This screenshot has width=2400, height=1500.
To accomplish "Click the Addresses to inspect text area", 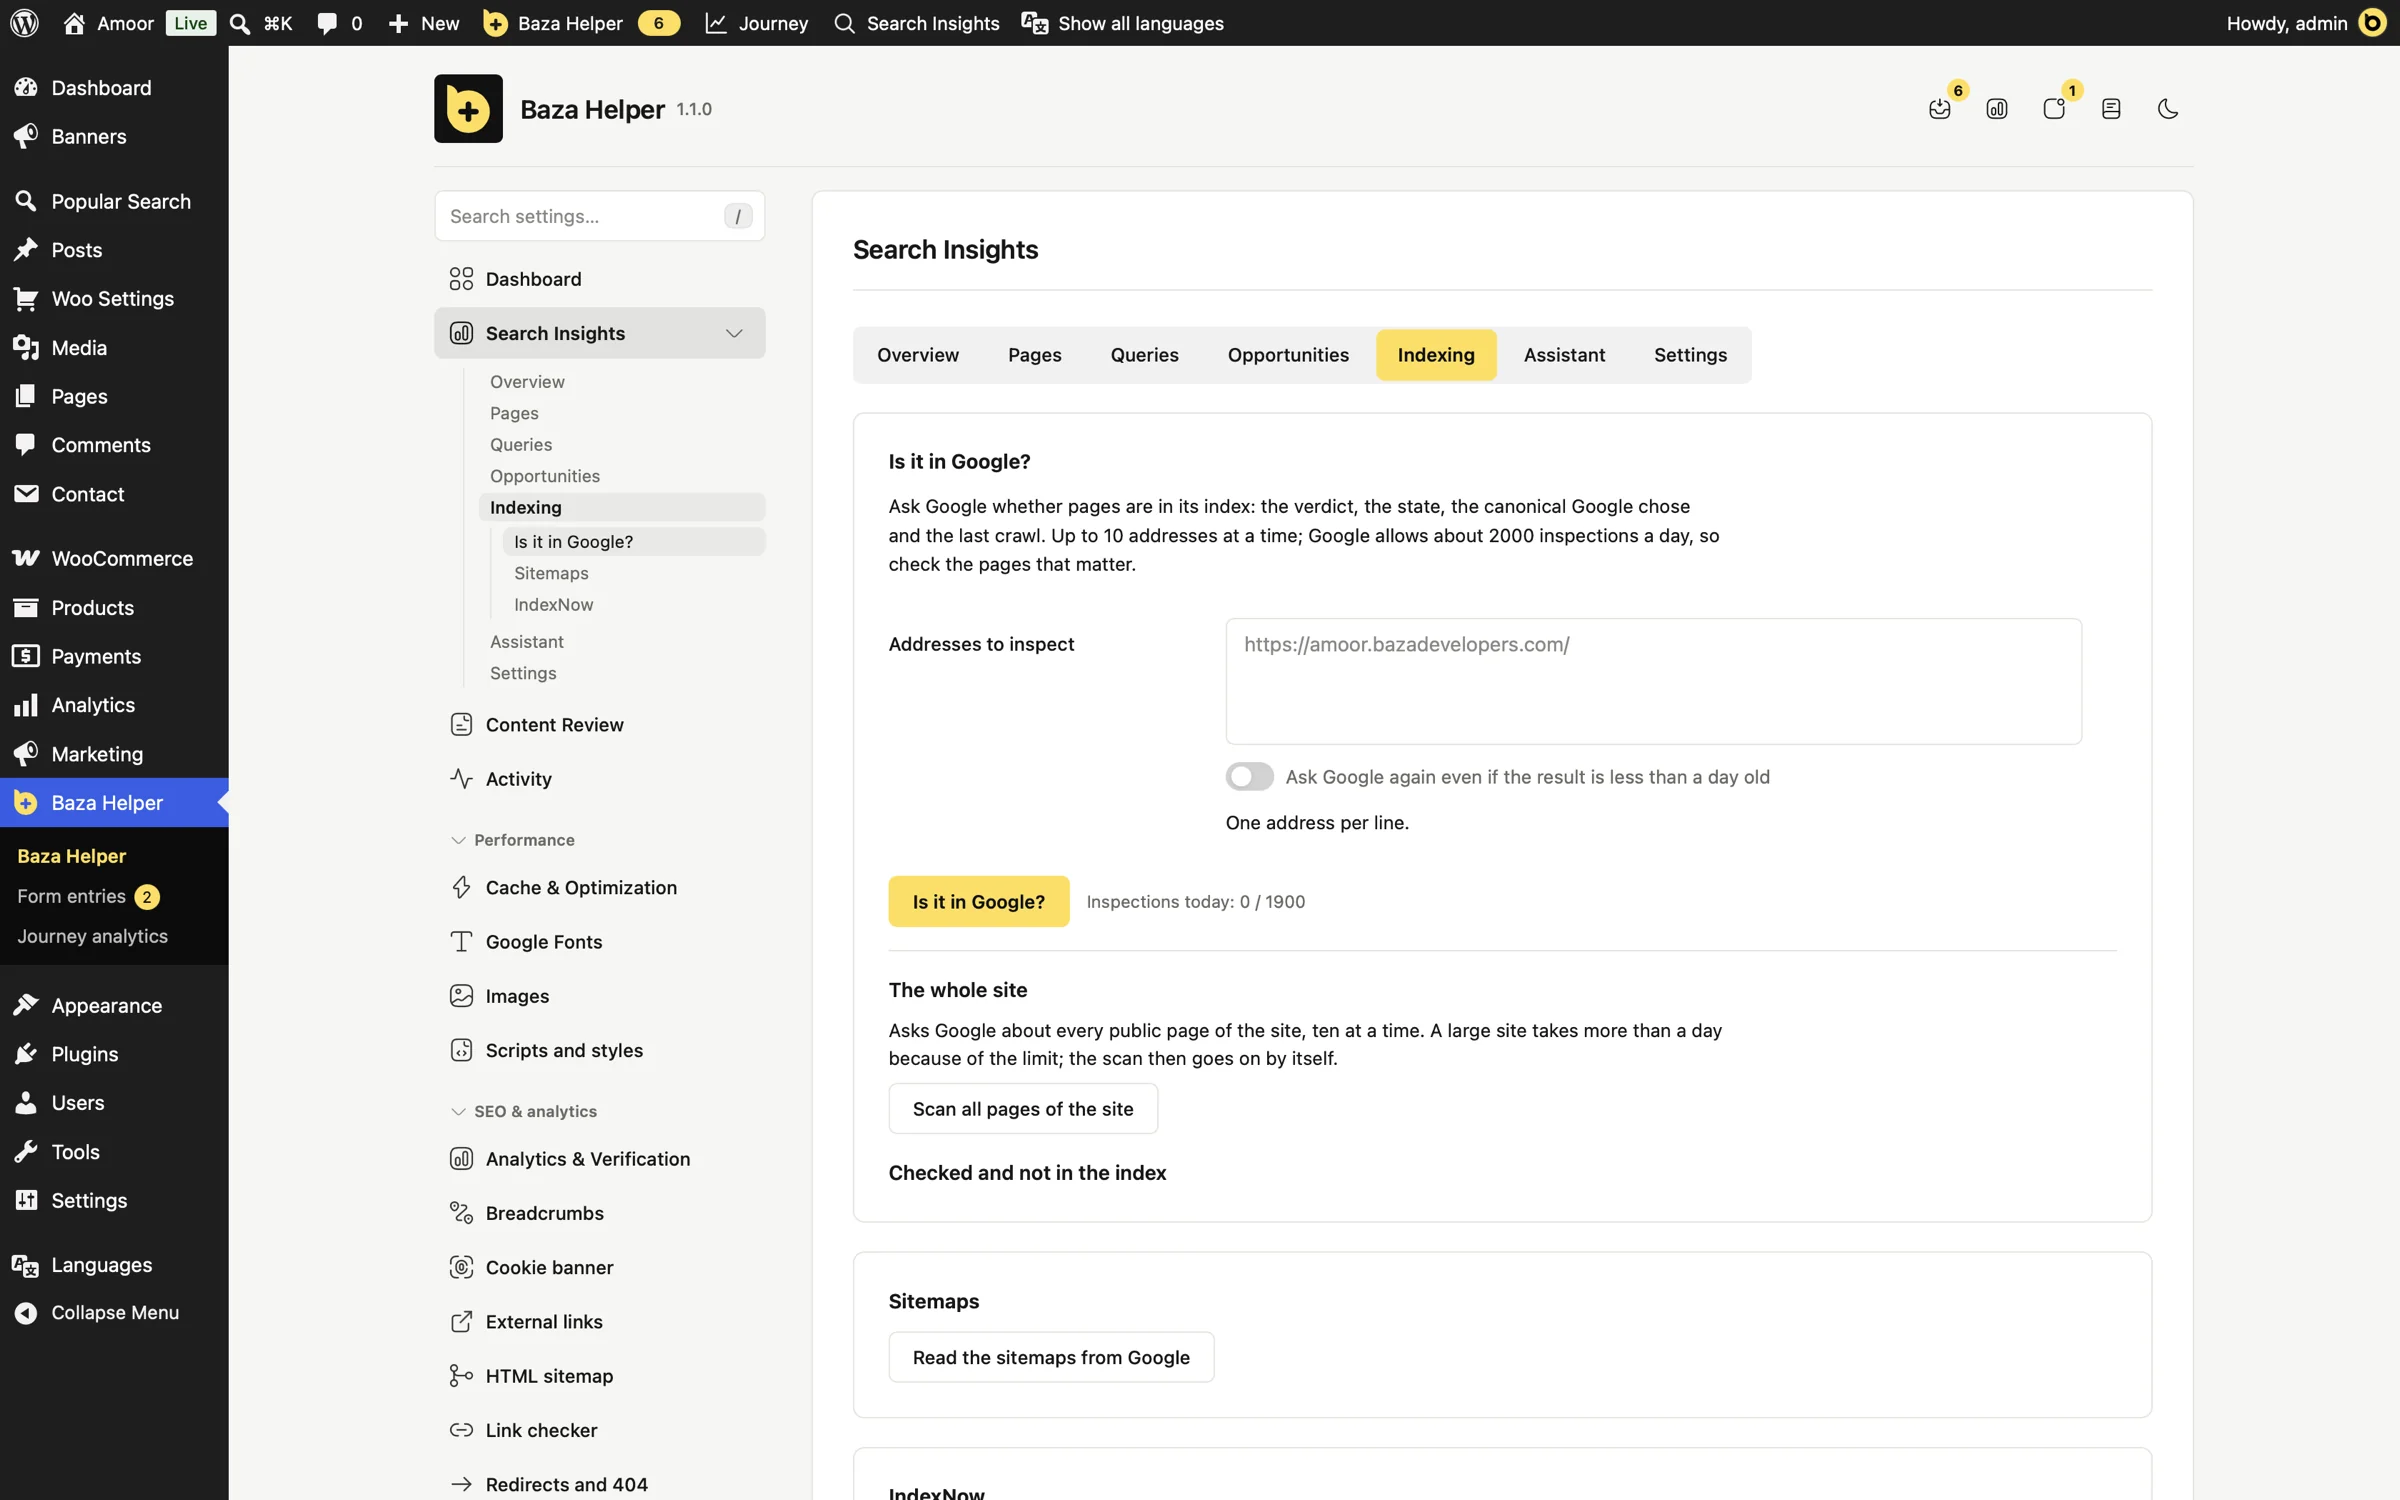I will [1653, 681].
